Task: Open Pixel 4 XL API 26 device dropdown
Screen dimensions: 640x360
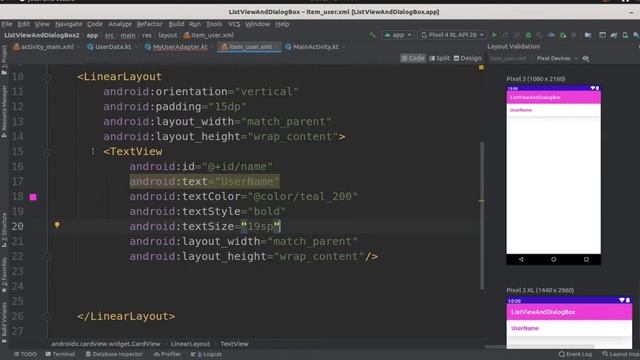Action: click(x=452, y=35)
